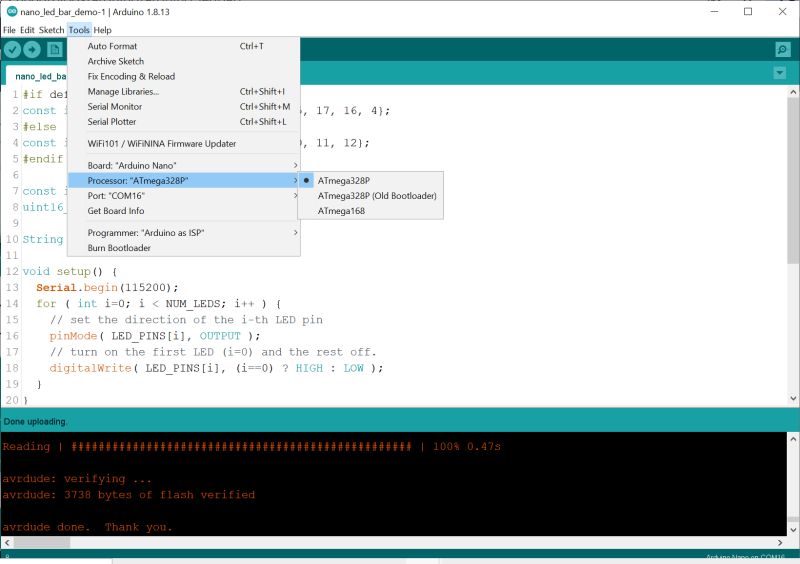Image resolution: width=800 pixels, height=564 pixels.
Task: Click Get Board Info
Action: coord(184,211)
